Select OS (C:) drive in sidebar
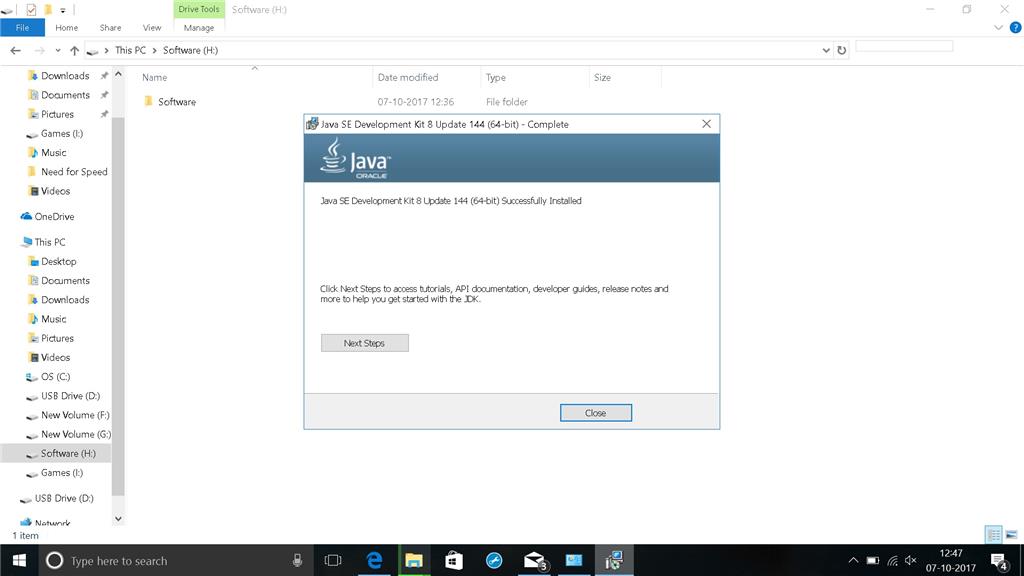 click(56, 377)
